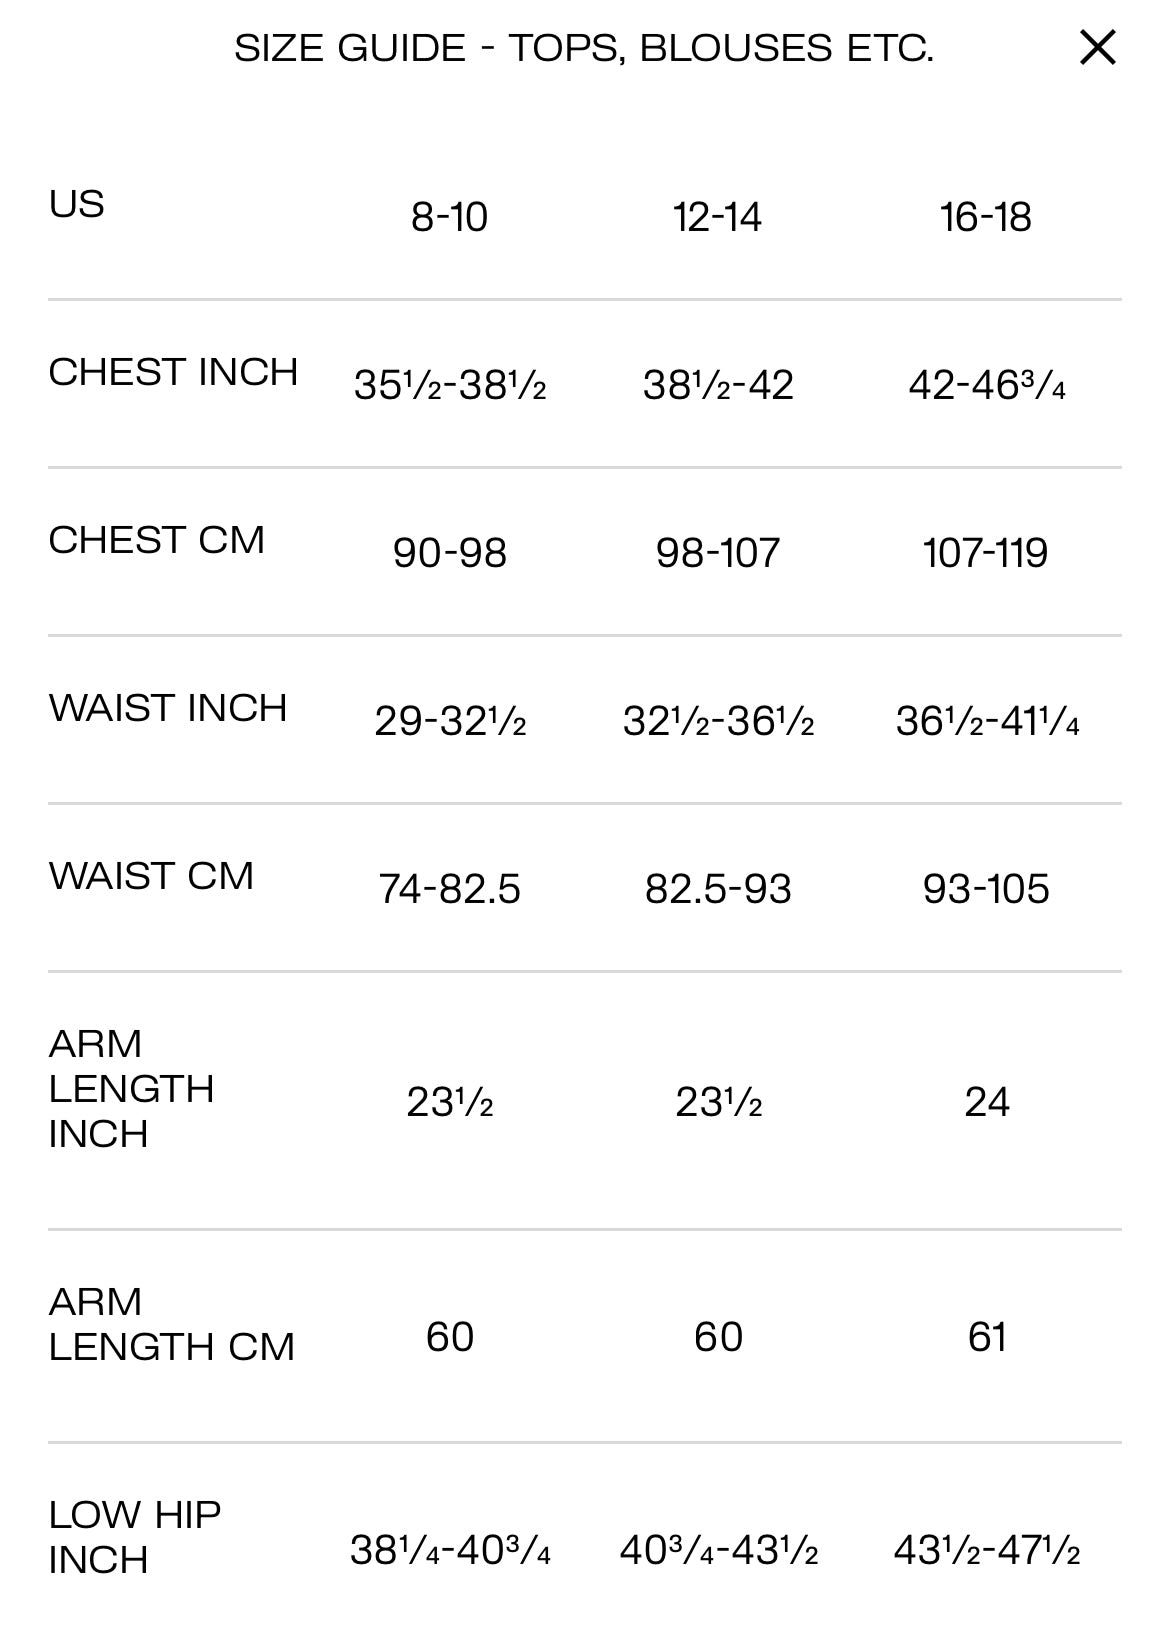Select US size 12-14 column header
Viewport: 1170px width, 1627px height.
[717, 217]
